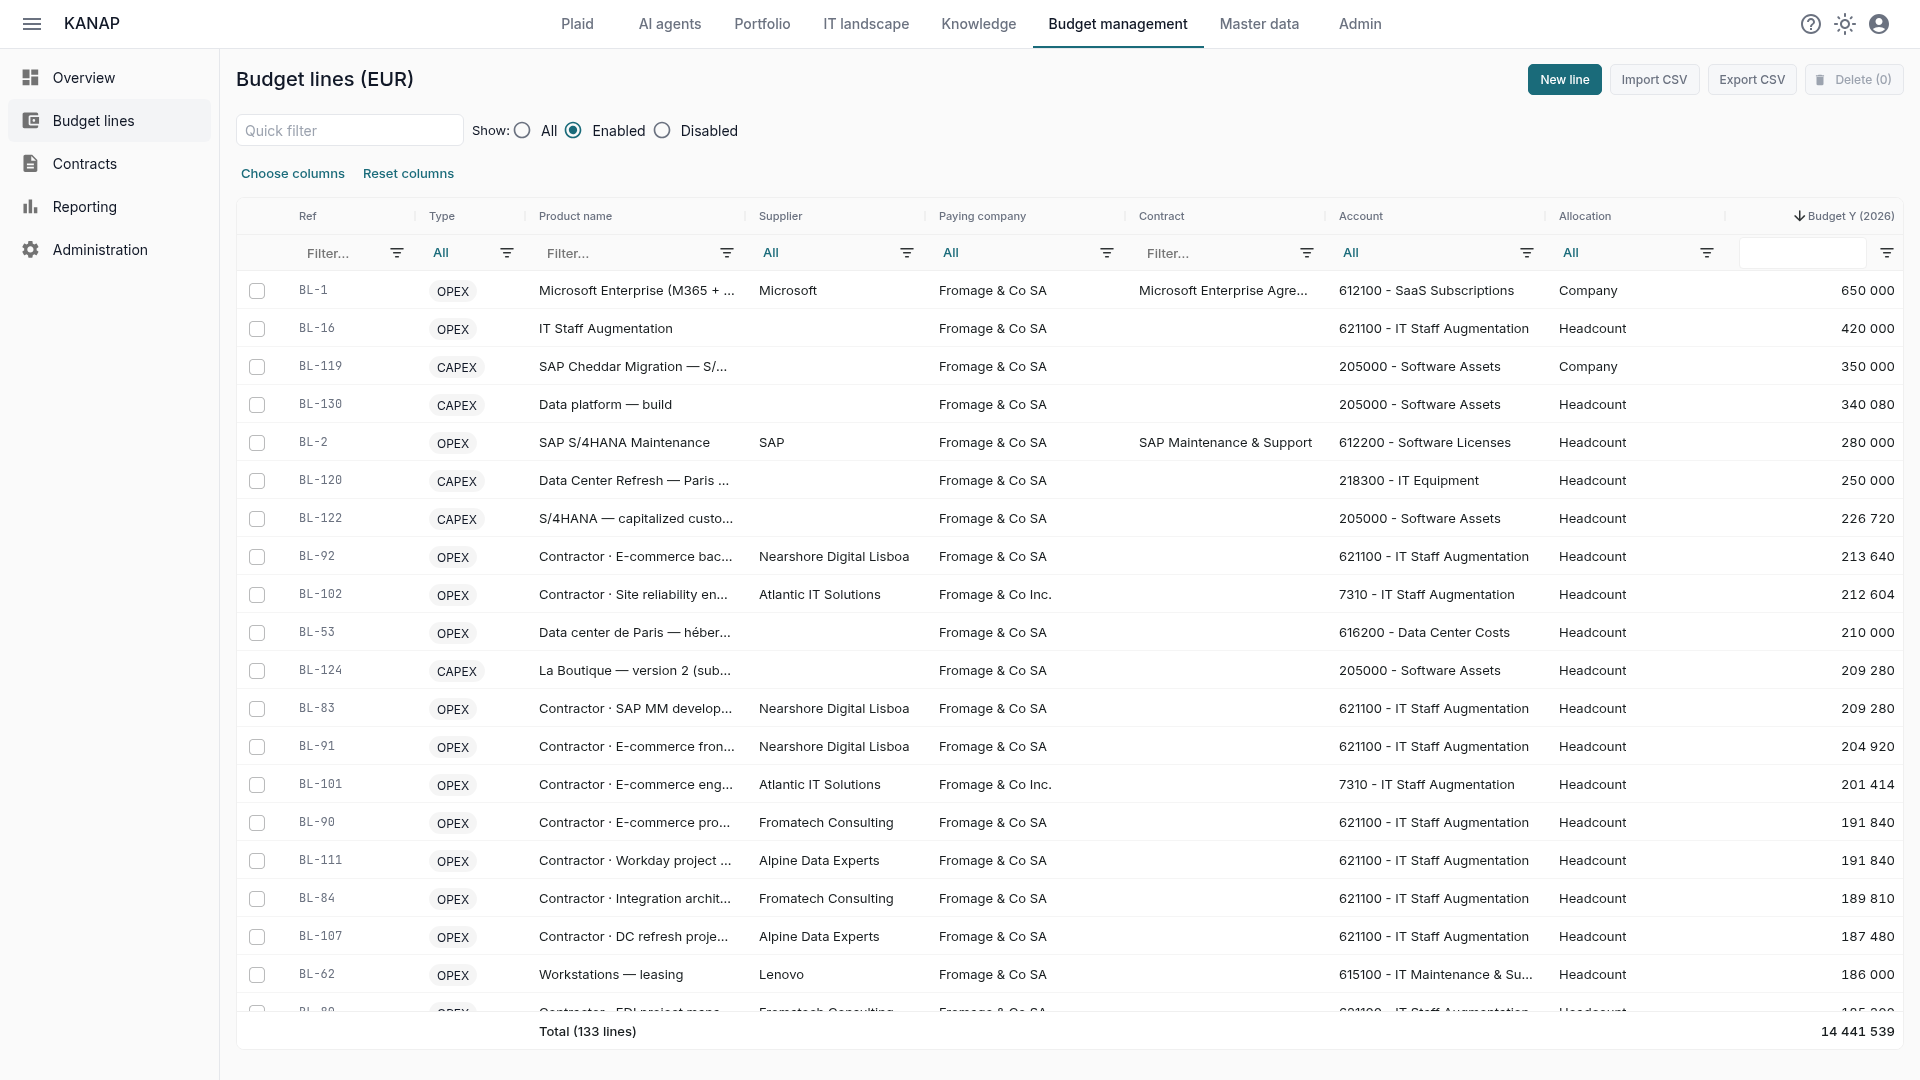1920x1080 pixels.
Task: Check the box for row BL-62
Action: [257, 975]
